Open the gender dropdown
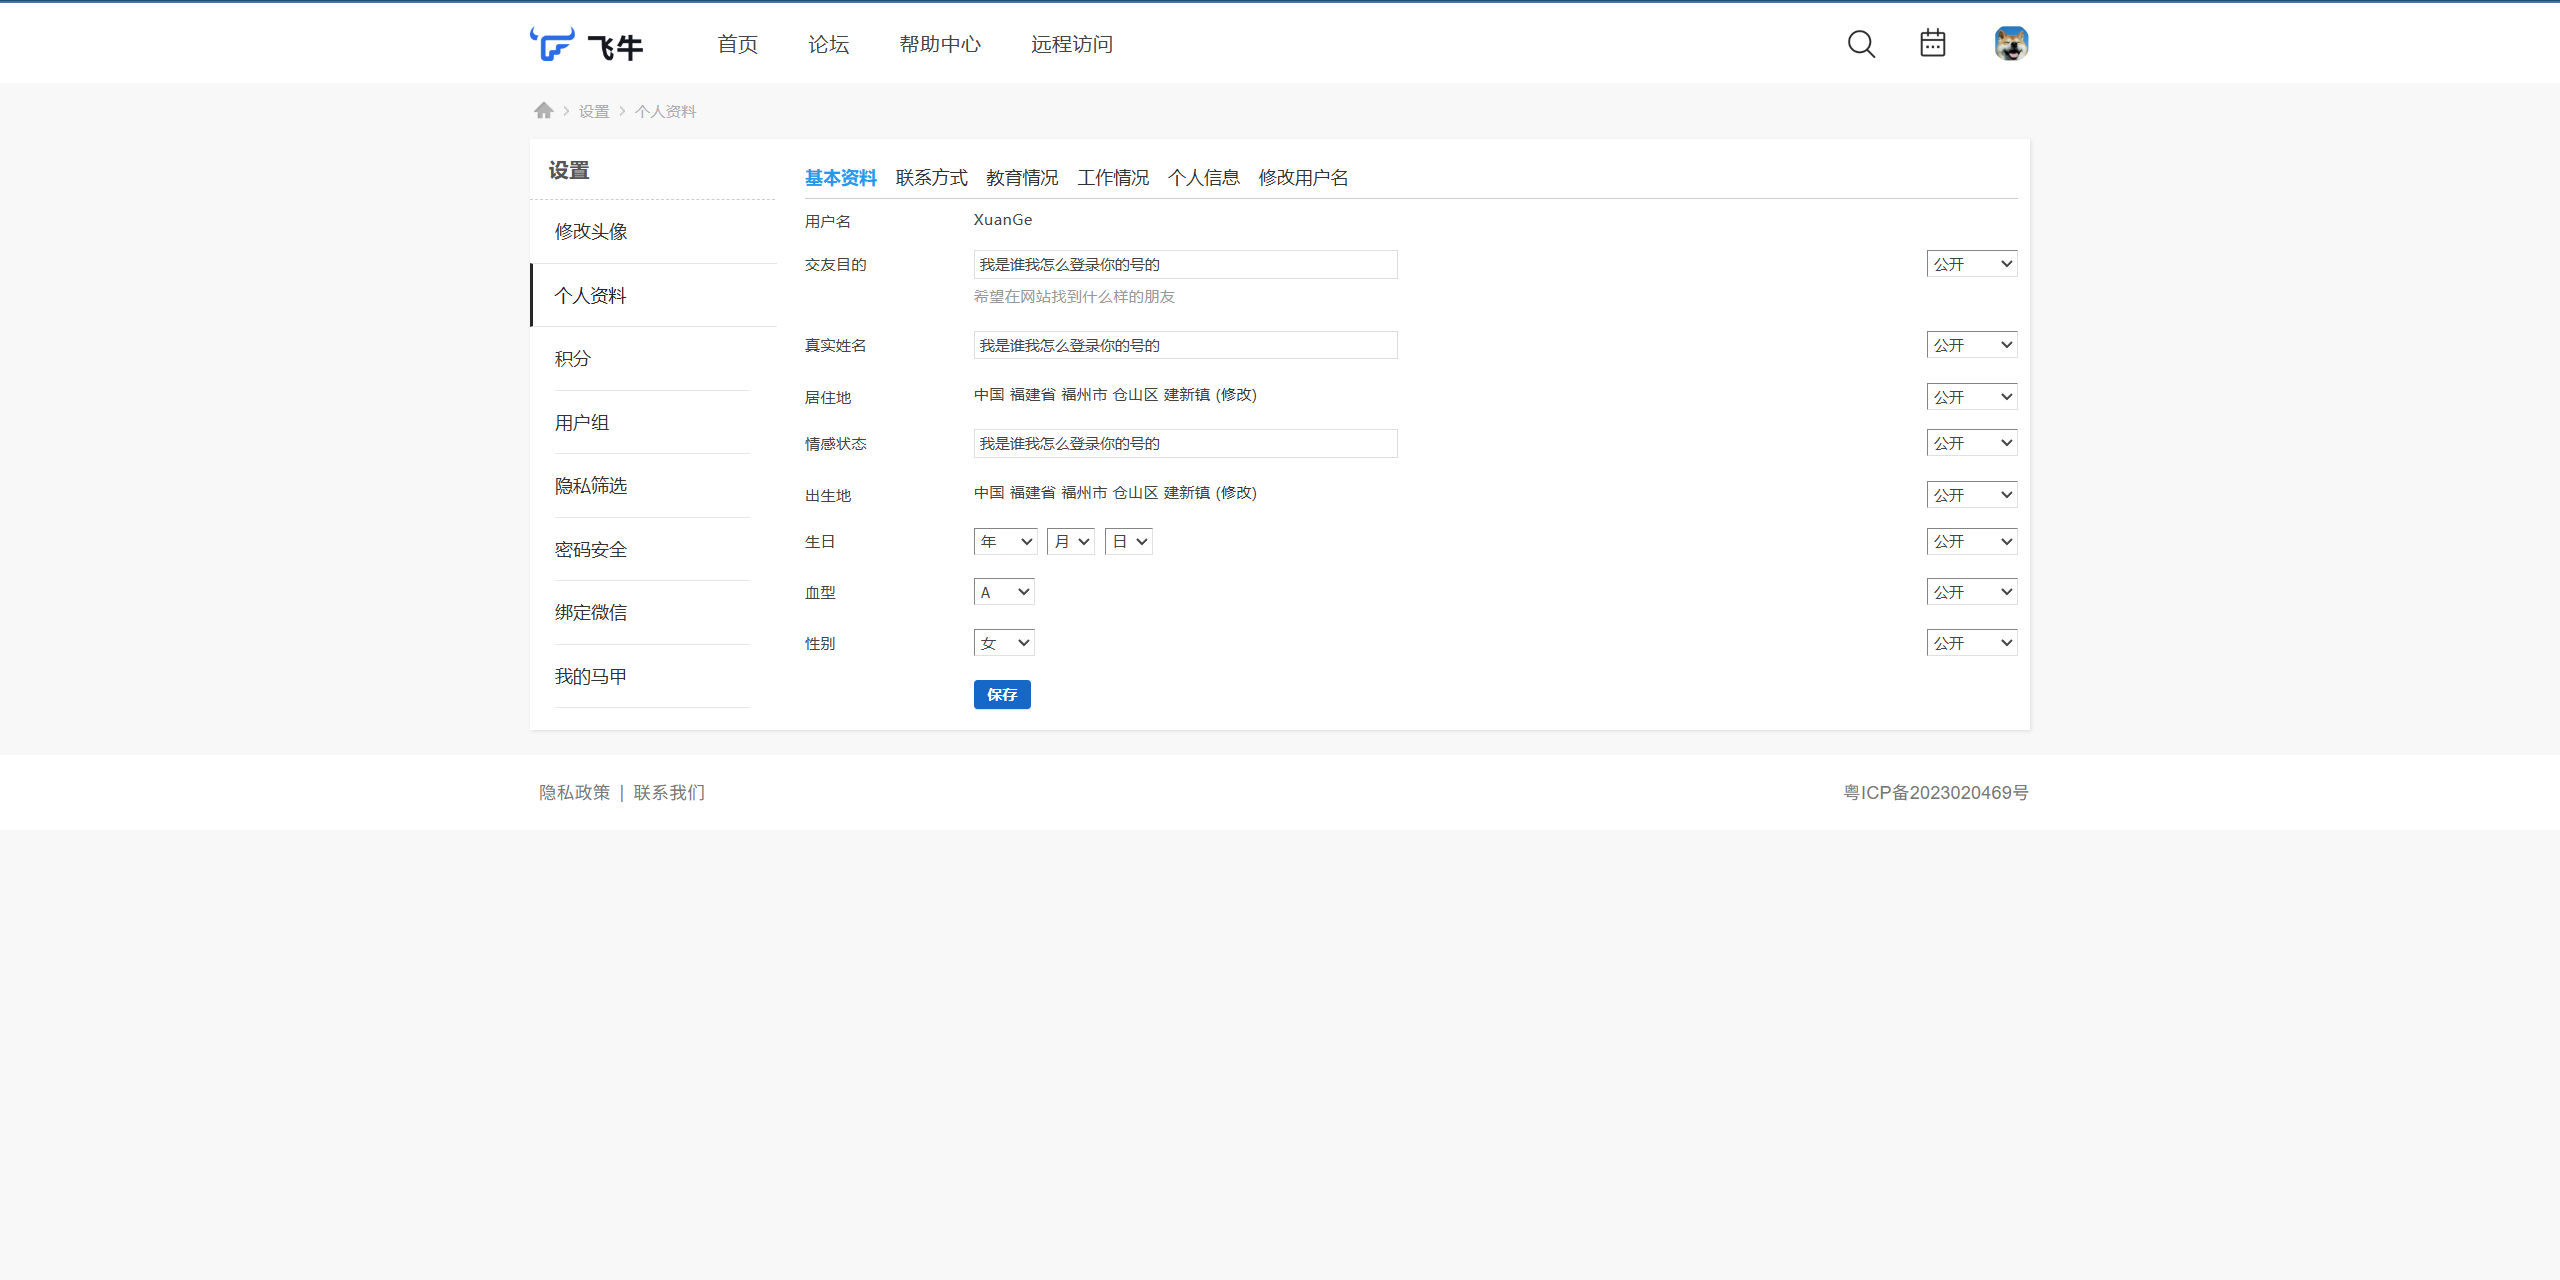Image resolution: width=2560 pixels, height=1280 pixels. (1004, 643)
